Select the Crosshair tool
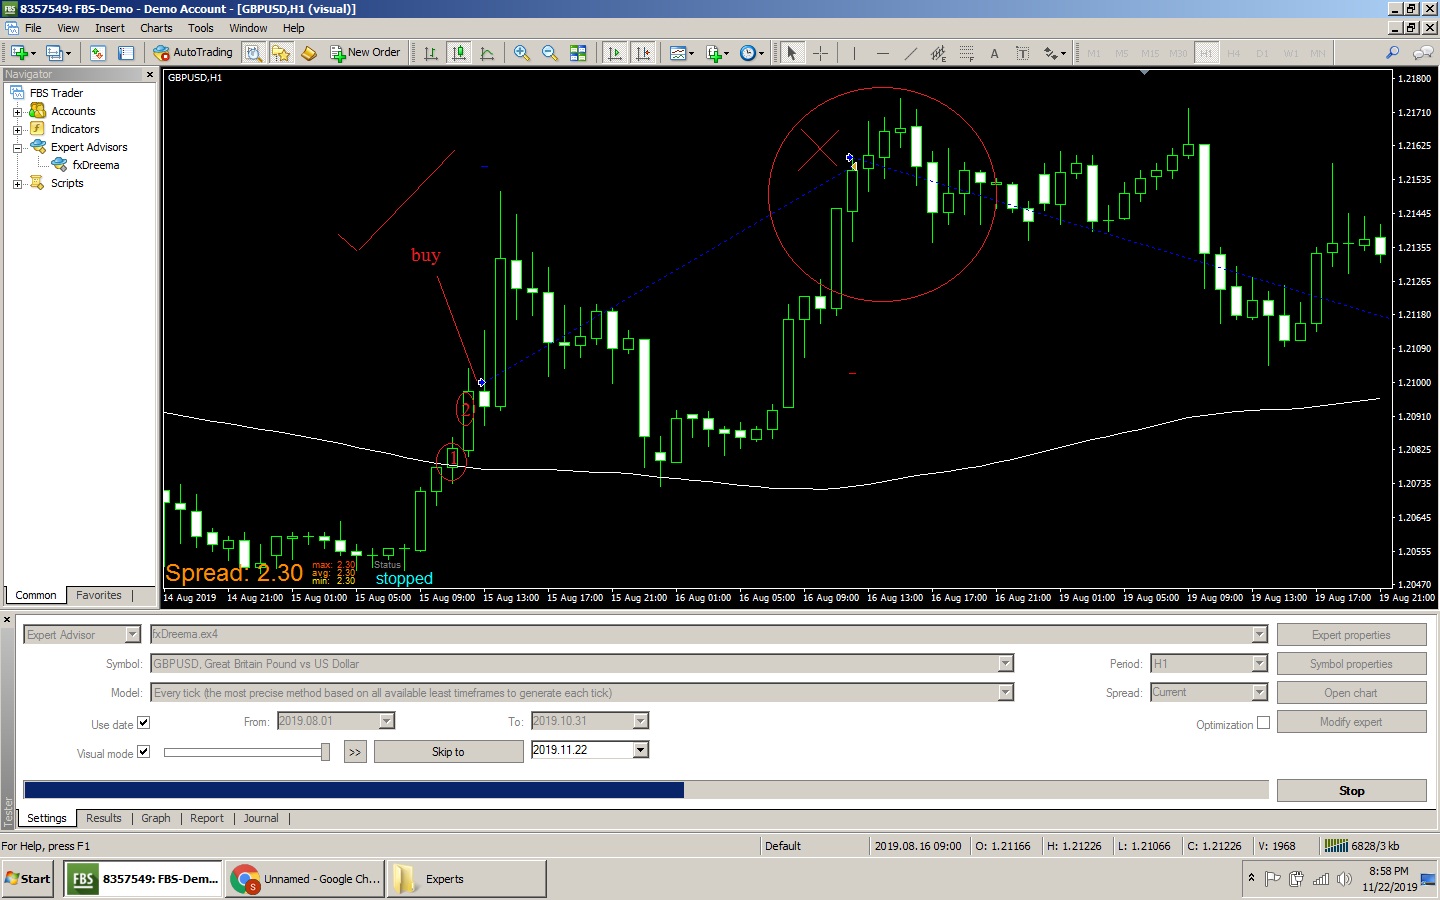This screenshot has height=900, width=1440. (820, 53)
